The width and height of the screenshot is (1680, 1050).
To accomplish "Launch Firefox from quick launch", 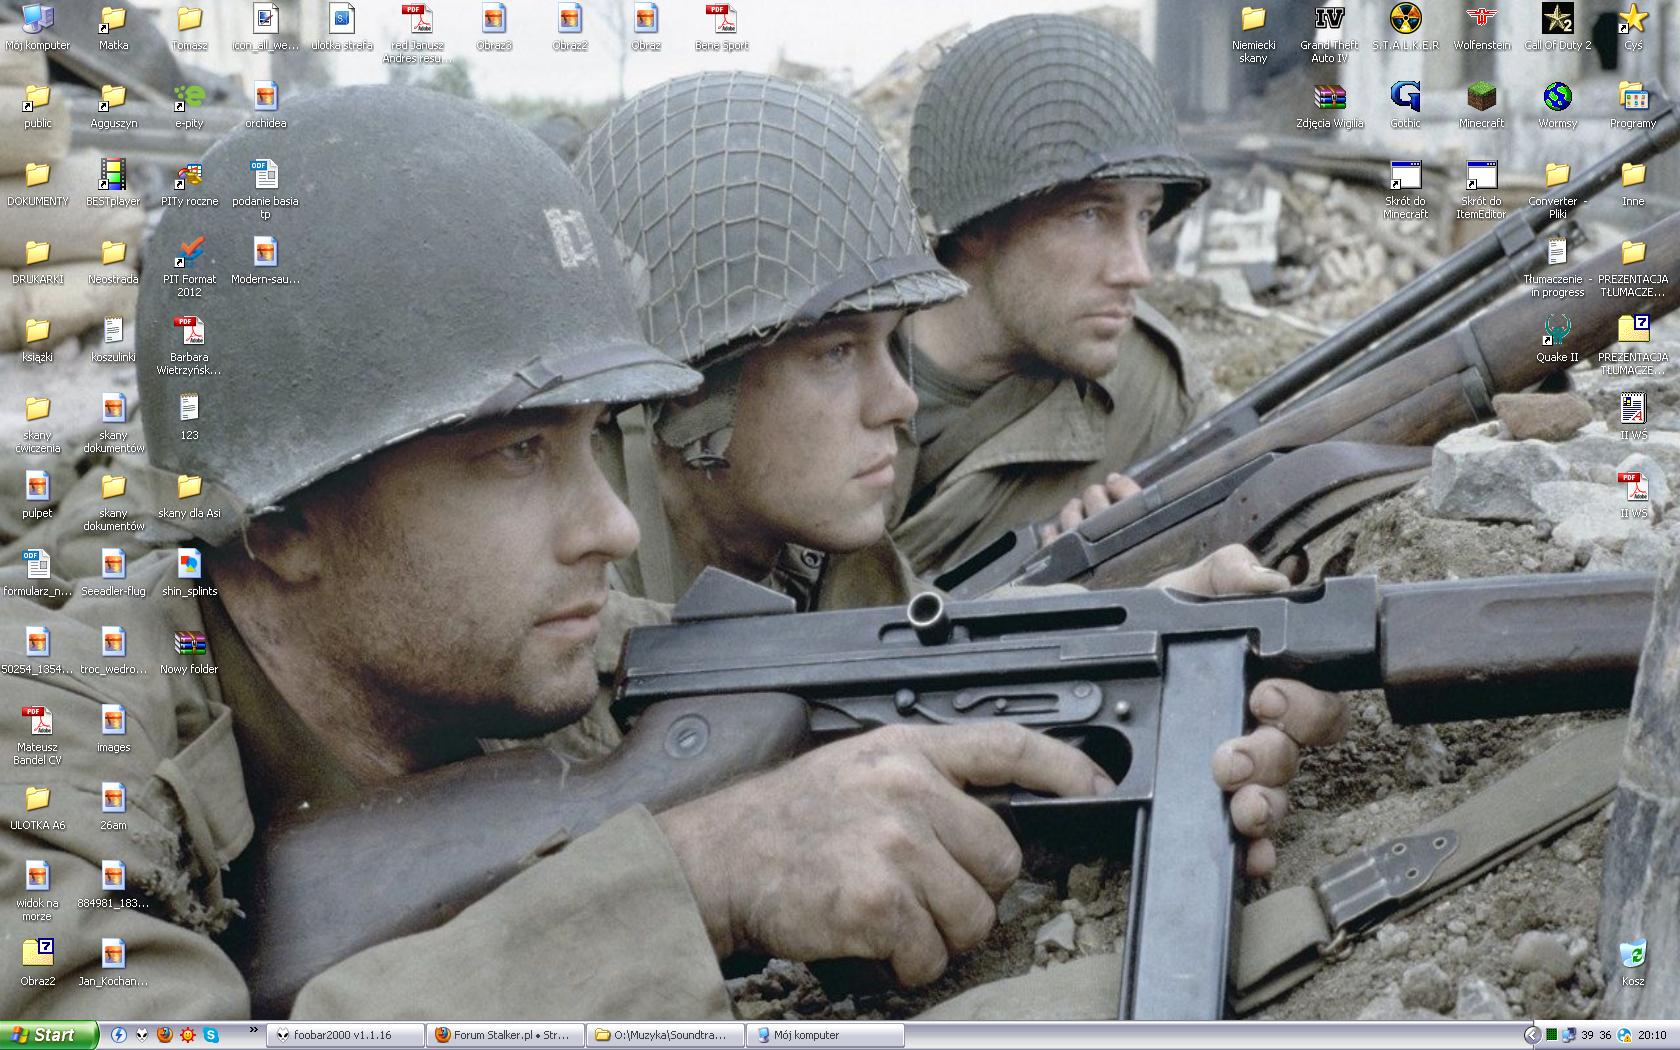I will point(165,1035).
